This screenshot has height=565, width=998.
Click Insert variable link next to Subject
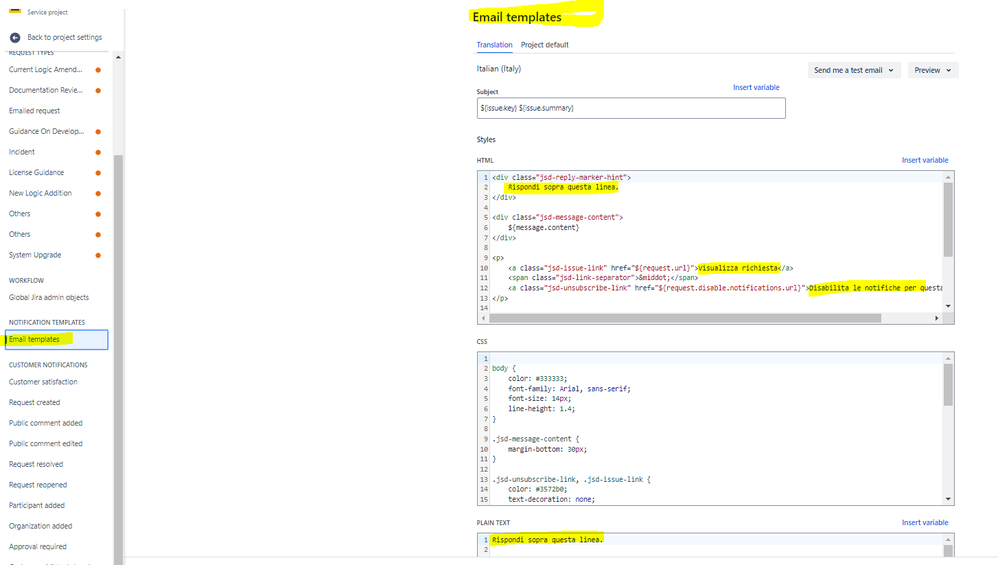click(x=756, y=87)
